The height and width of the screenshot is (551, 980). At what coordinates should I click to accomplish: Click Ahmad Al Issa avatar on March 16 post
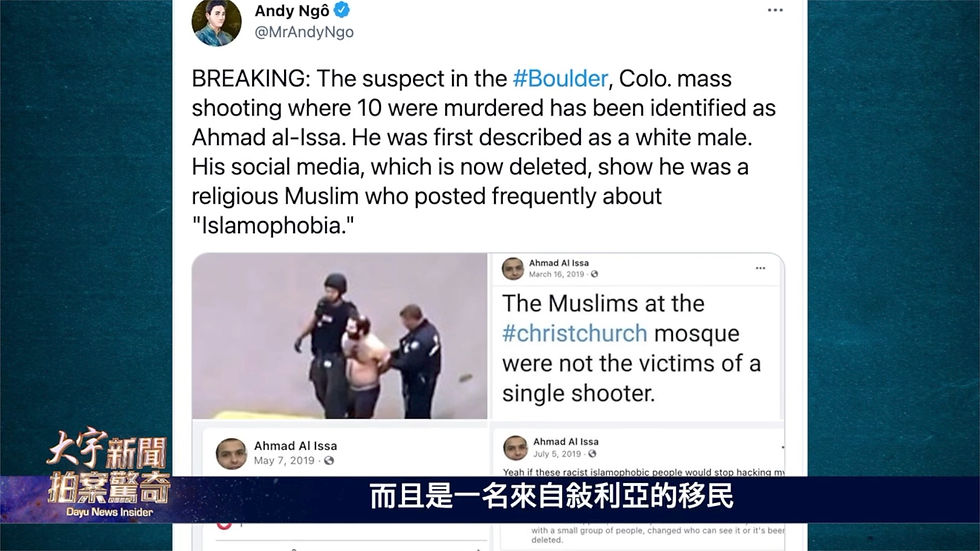pos(513,269)
